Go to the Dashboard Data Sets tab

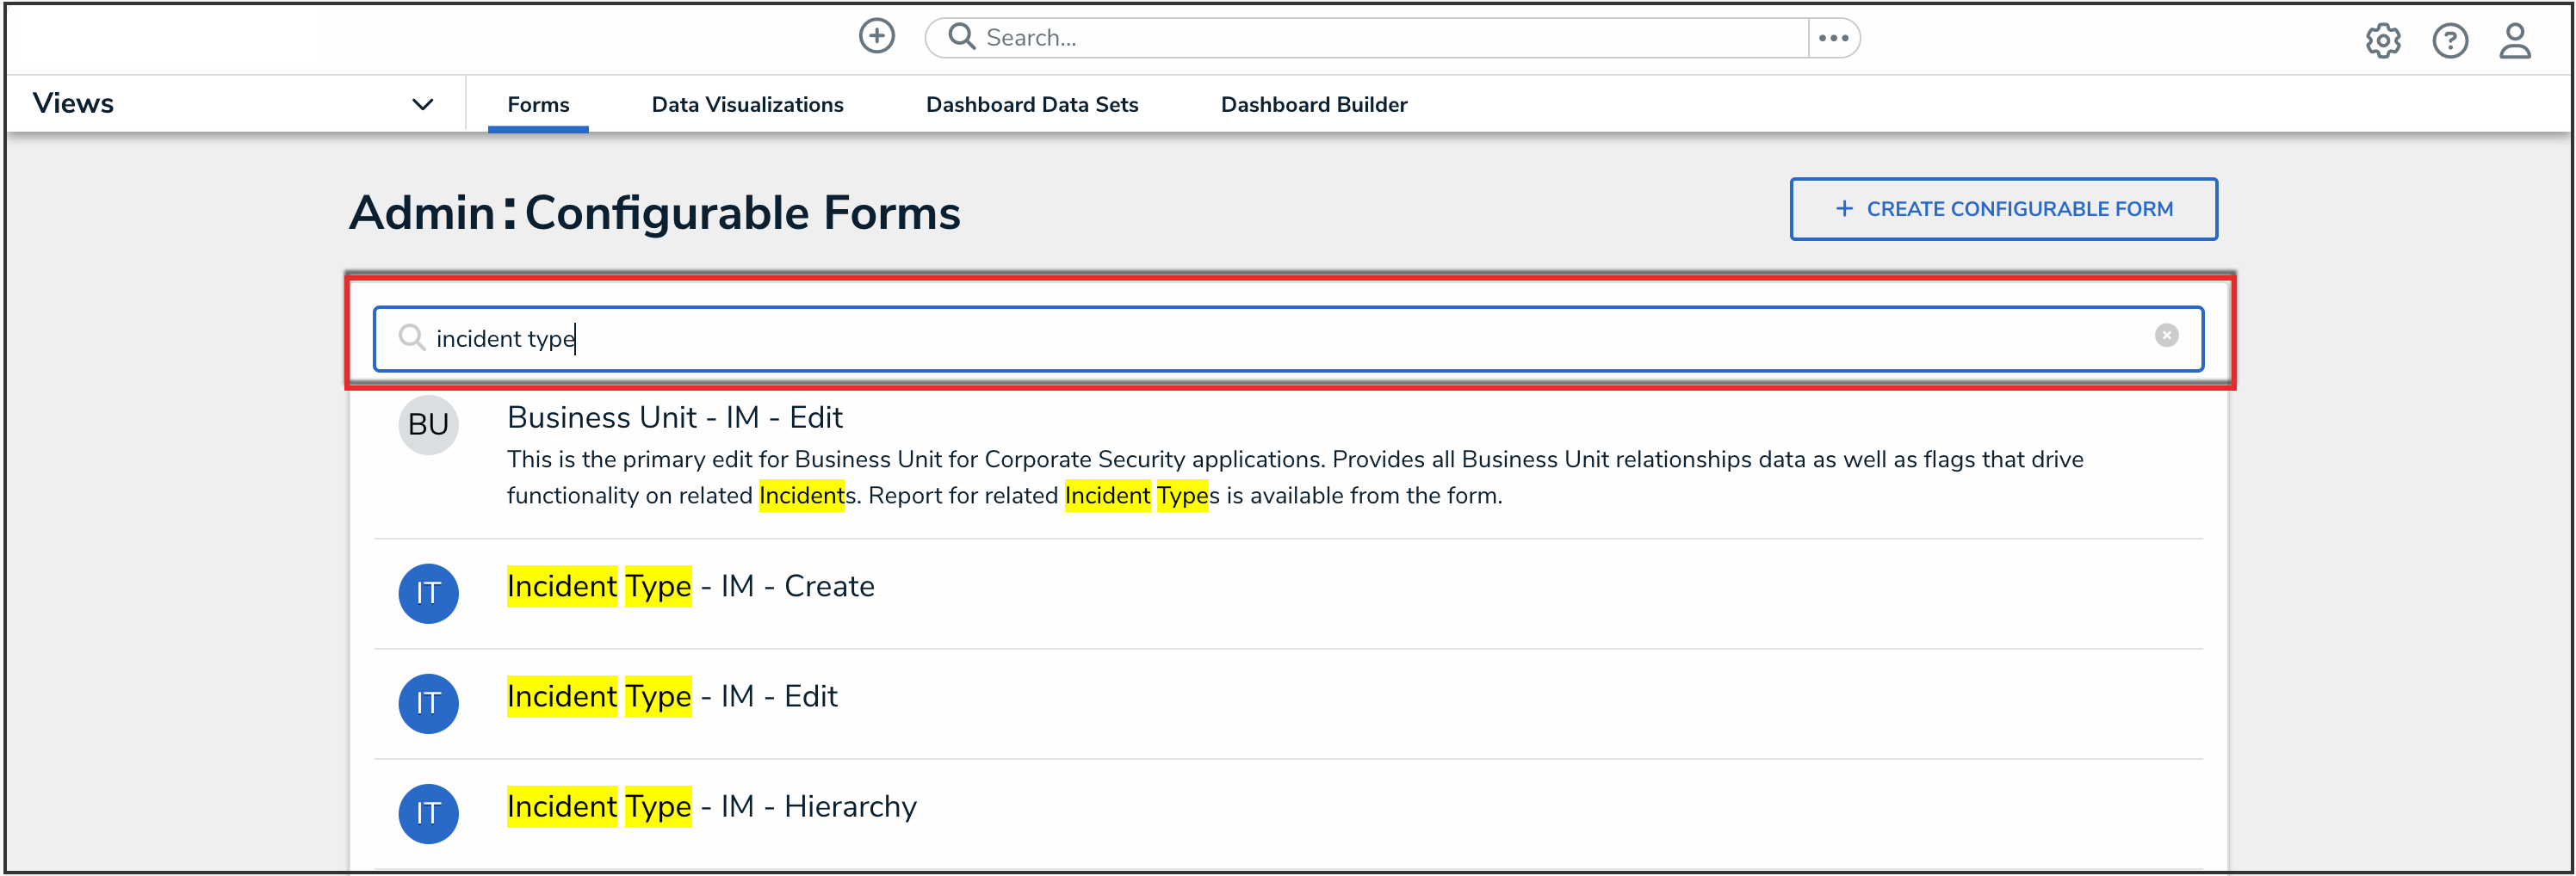pos(1031,105)
